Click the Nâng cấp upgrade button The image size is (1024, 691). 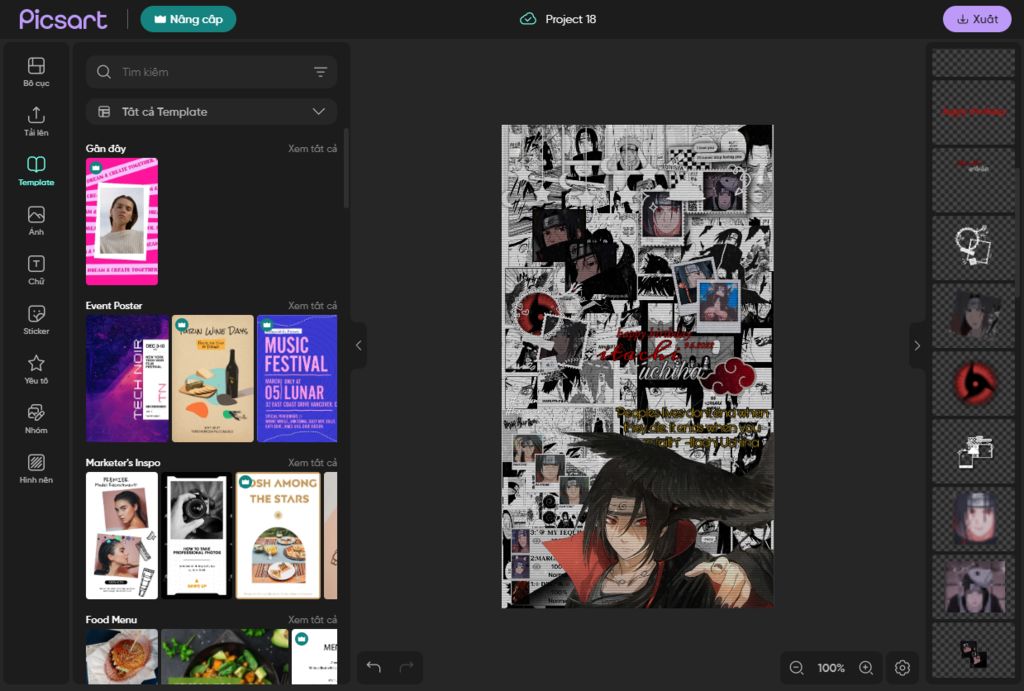[188, 19]
